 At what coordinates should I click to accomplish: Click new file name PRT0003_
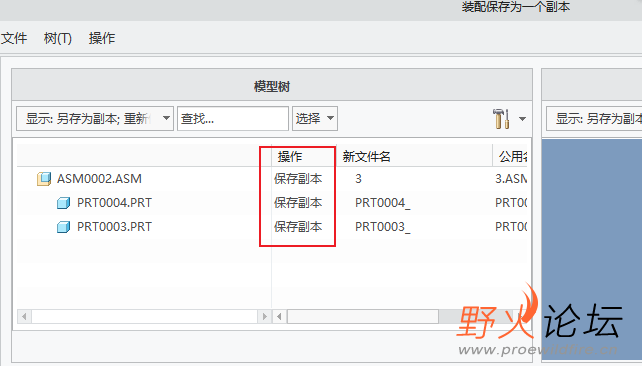coord(382,227)
